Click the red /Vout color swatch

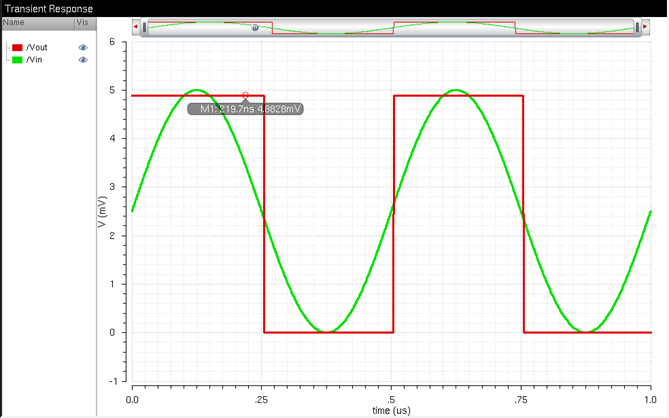coord(17,47)
